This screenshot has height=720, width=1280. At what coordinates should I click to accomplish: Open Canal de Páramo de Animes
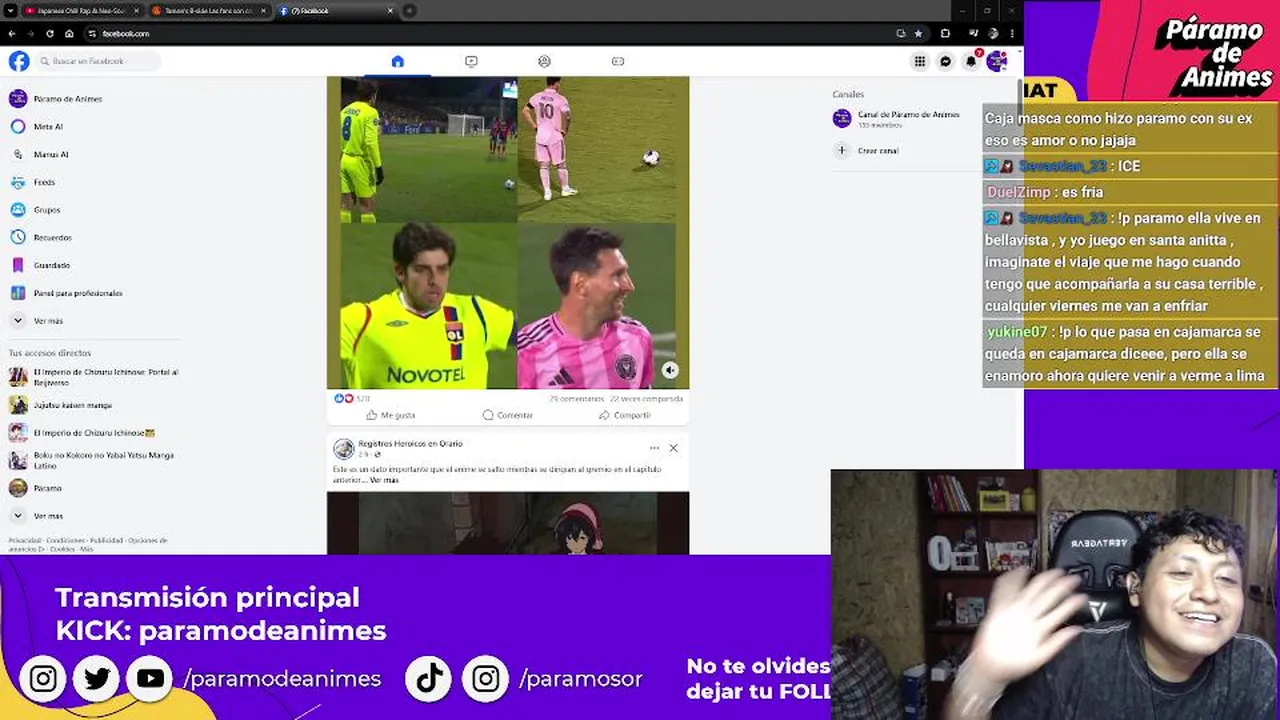(x=896, y=119)
